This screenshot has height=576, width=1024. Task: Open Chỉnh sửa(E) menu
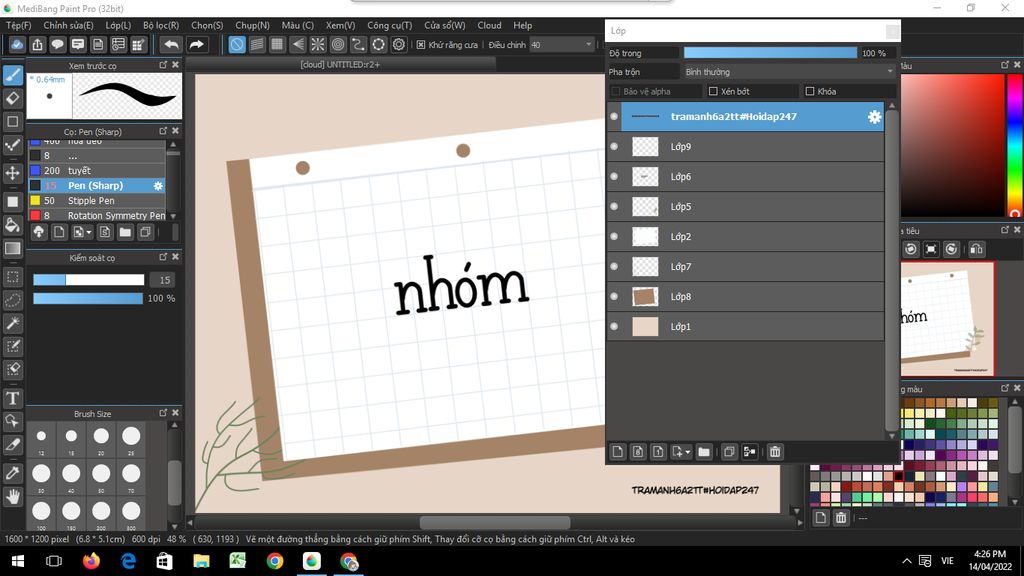click(x=68, y=25)
